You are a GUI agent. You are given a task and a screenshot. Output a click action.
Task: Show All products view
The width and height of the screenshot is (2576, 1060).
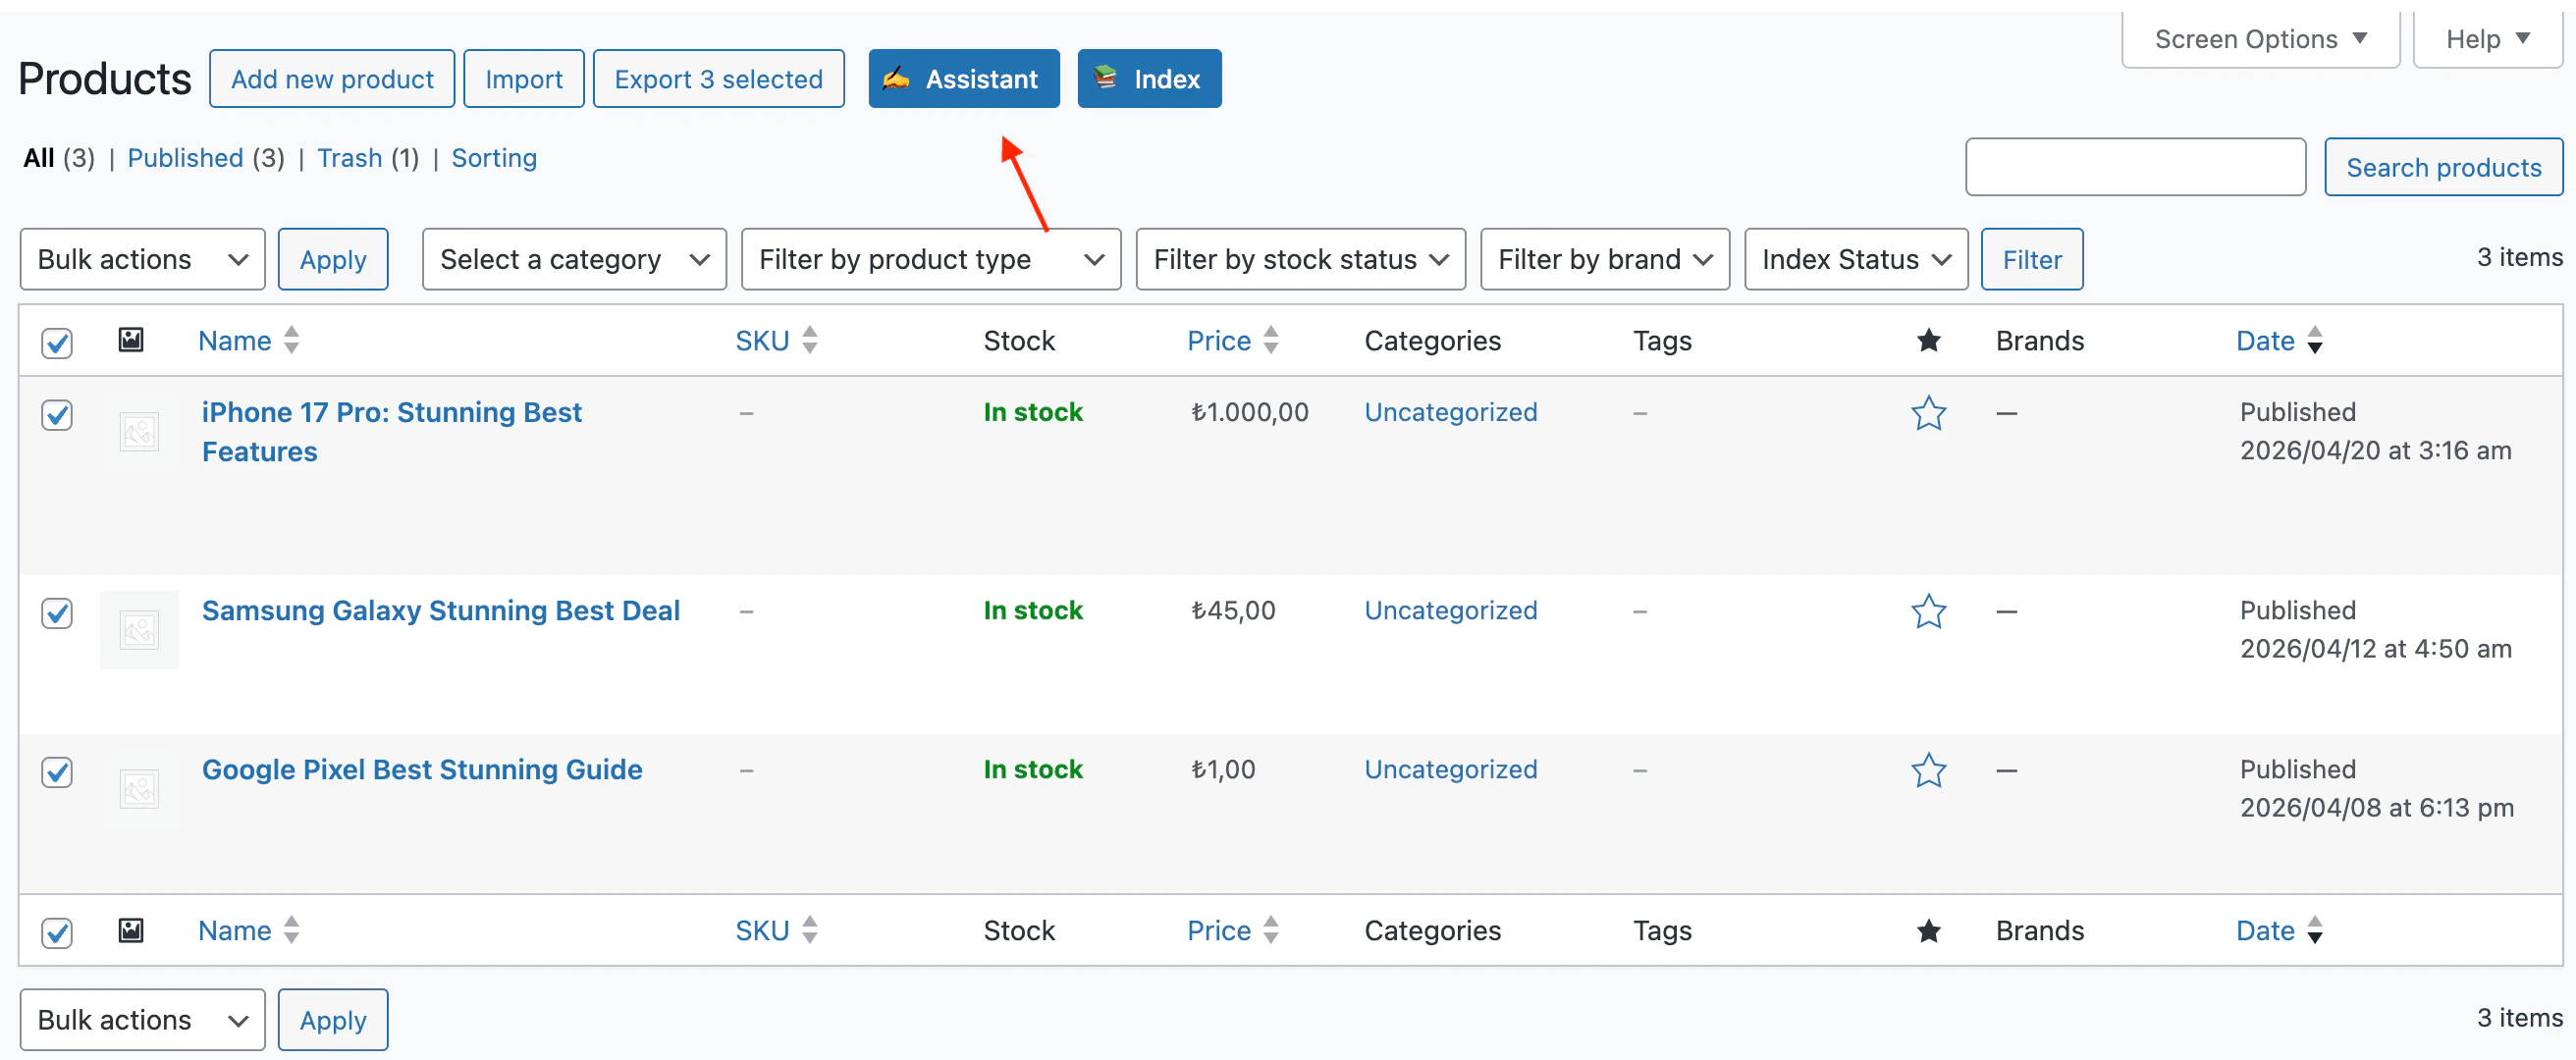pos(39,158)
